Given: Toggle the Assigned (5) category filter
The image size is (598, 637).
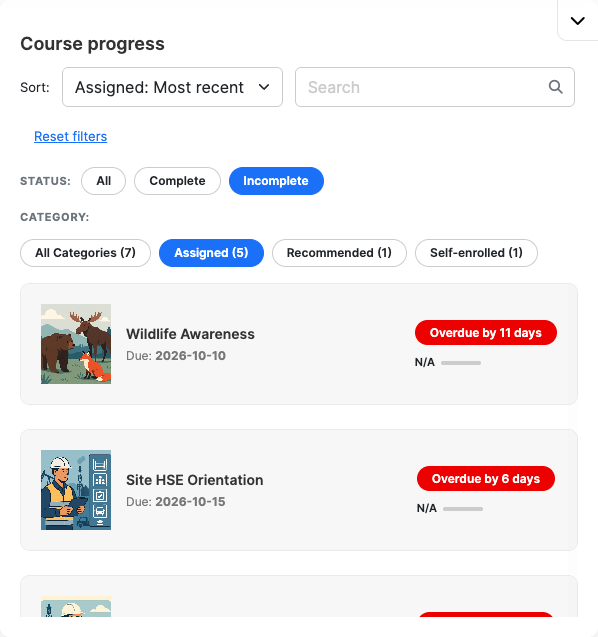Looking at the screenshot, I should click(211, 253).
